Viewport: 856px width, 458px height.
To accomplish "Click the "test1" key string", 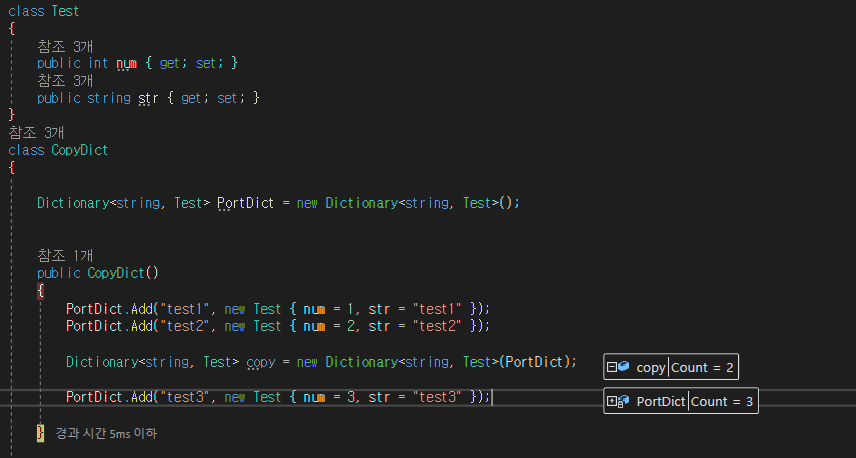I will (x=185, y=309).
